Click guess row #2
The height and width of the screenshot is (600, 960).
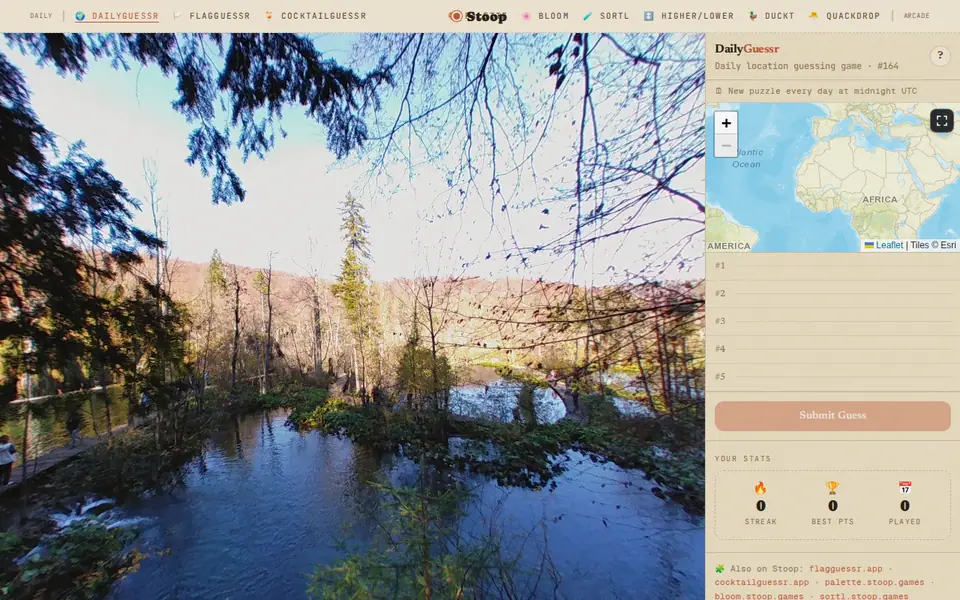coord(833,293)
